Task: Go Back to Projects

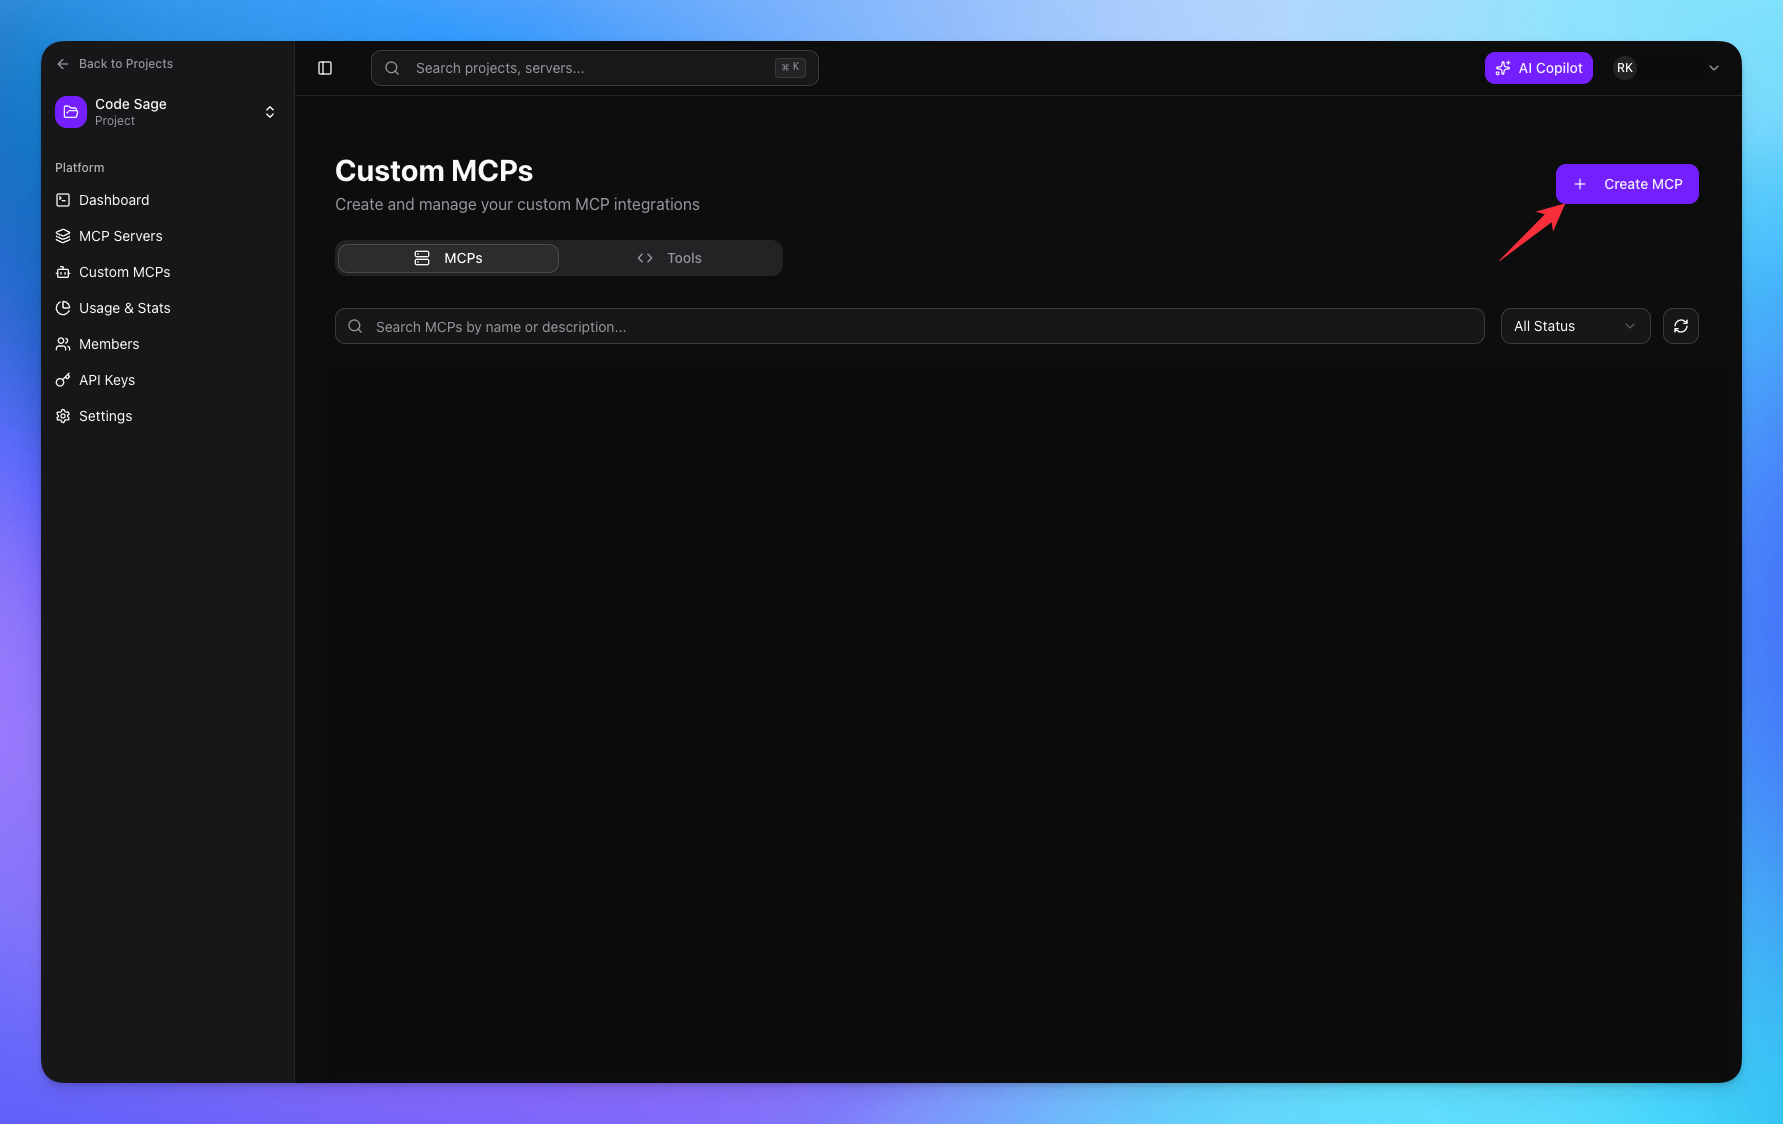Action: [x=114, y=63]
